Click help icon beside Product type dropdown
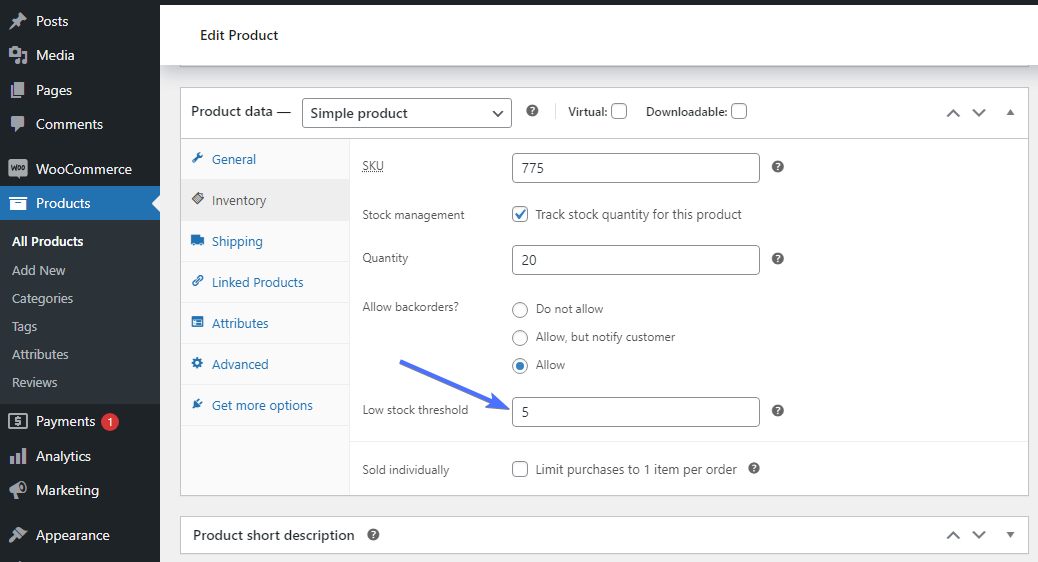1038x562 pixels. [532, 112]
